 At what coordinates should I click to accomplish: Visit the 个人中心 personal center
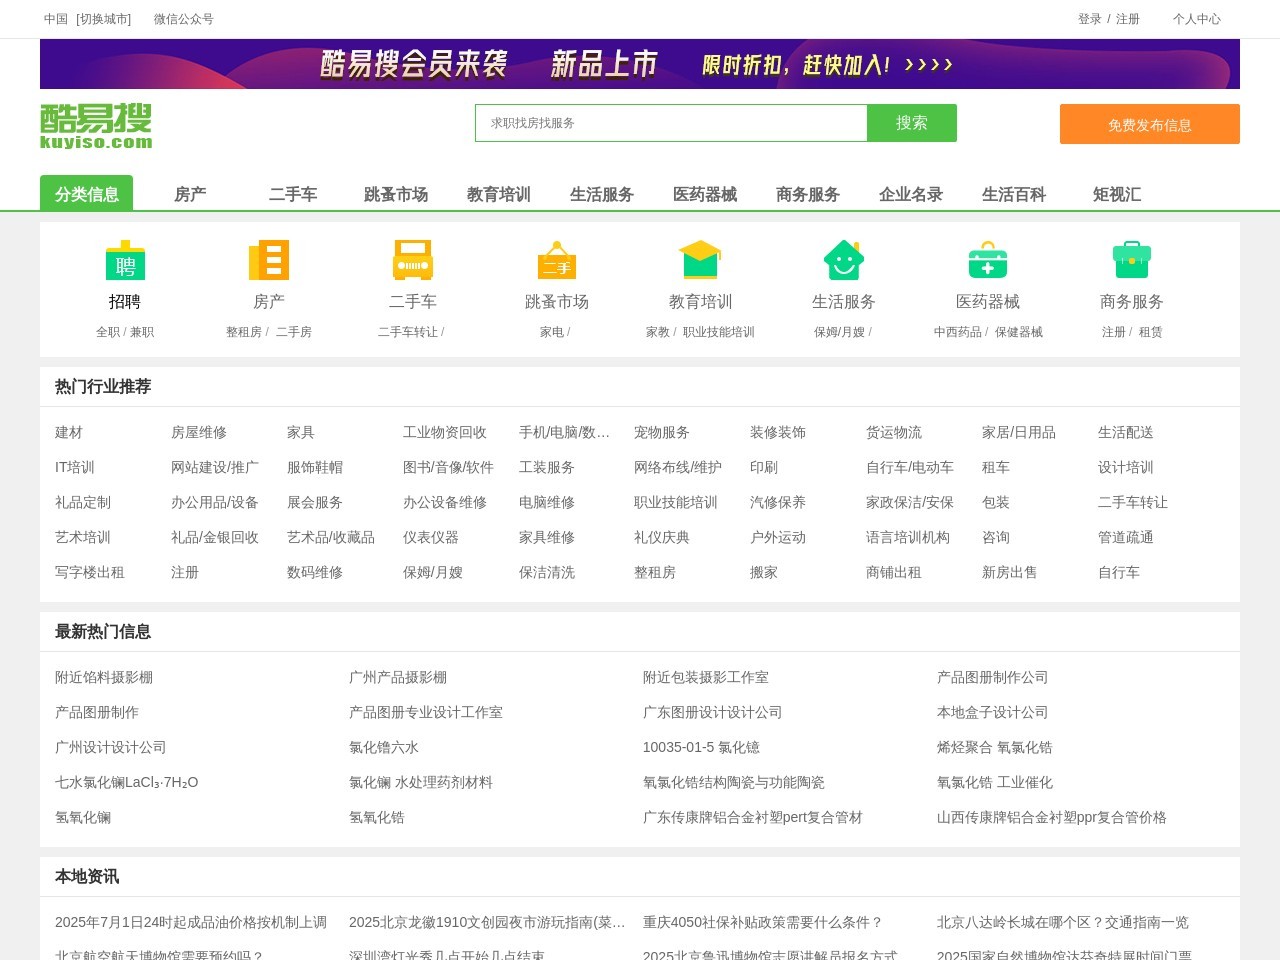click(x=1197, y=18)
